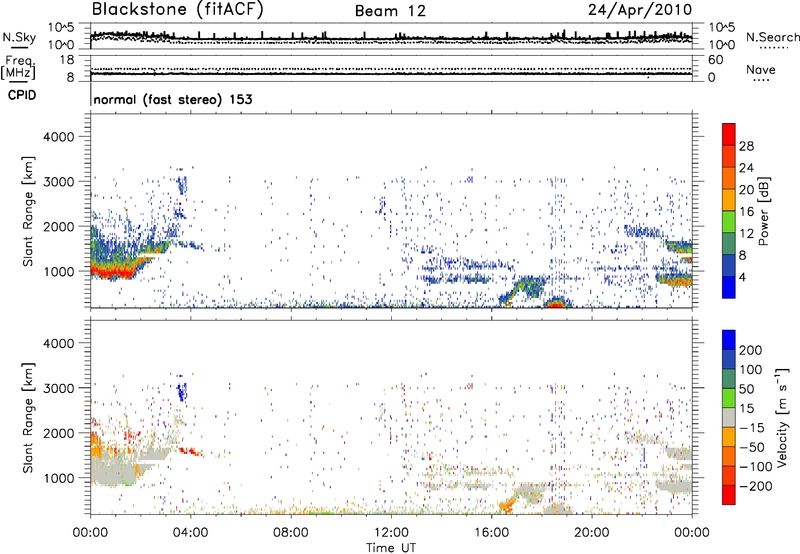Image resolution: width=800 pixels, height=554 pixels.
Task: Pick the bright blue top segment of velocity colorbar
Action: (729, 340)
